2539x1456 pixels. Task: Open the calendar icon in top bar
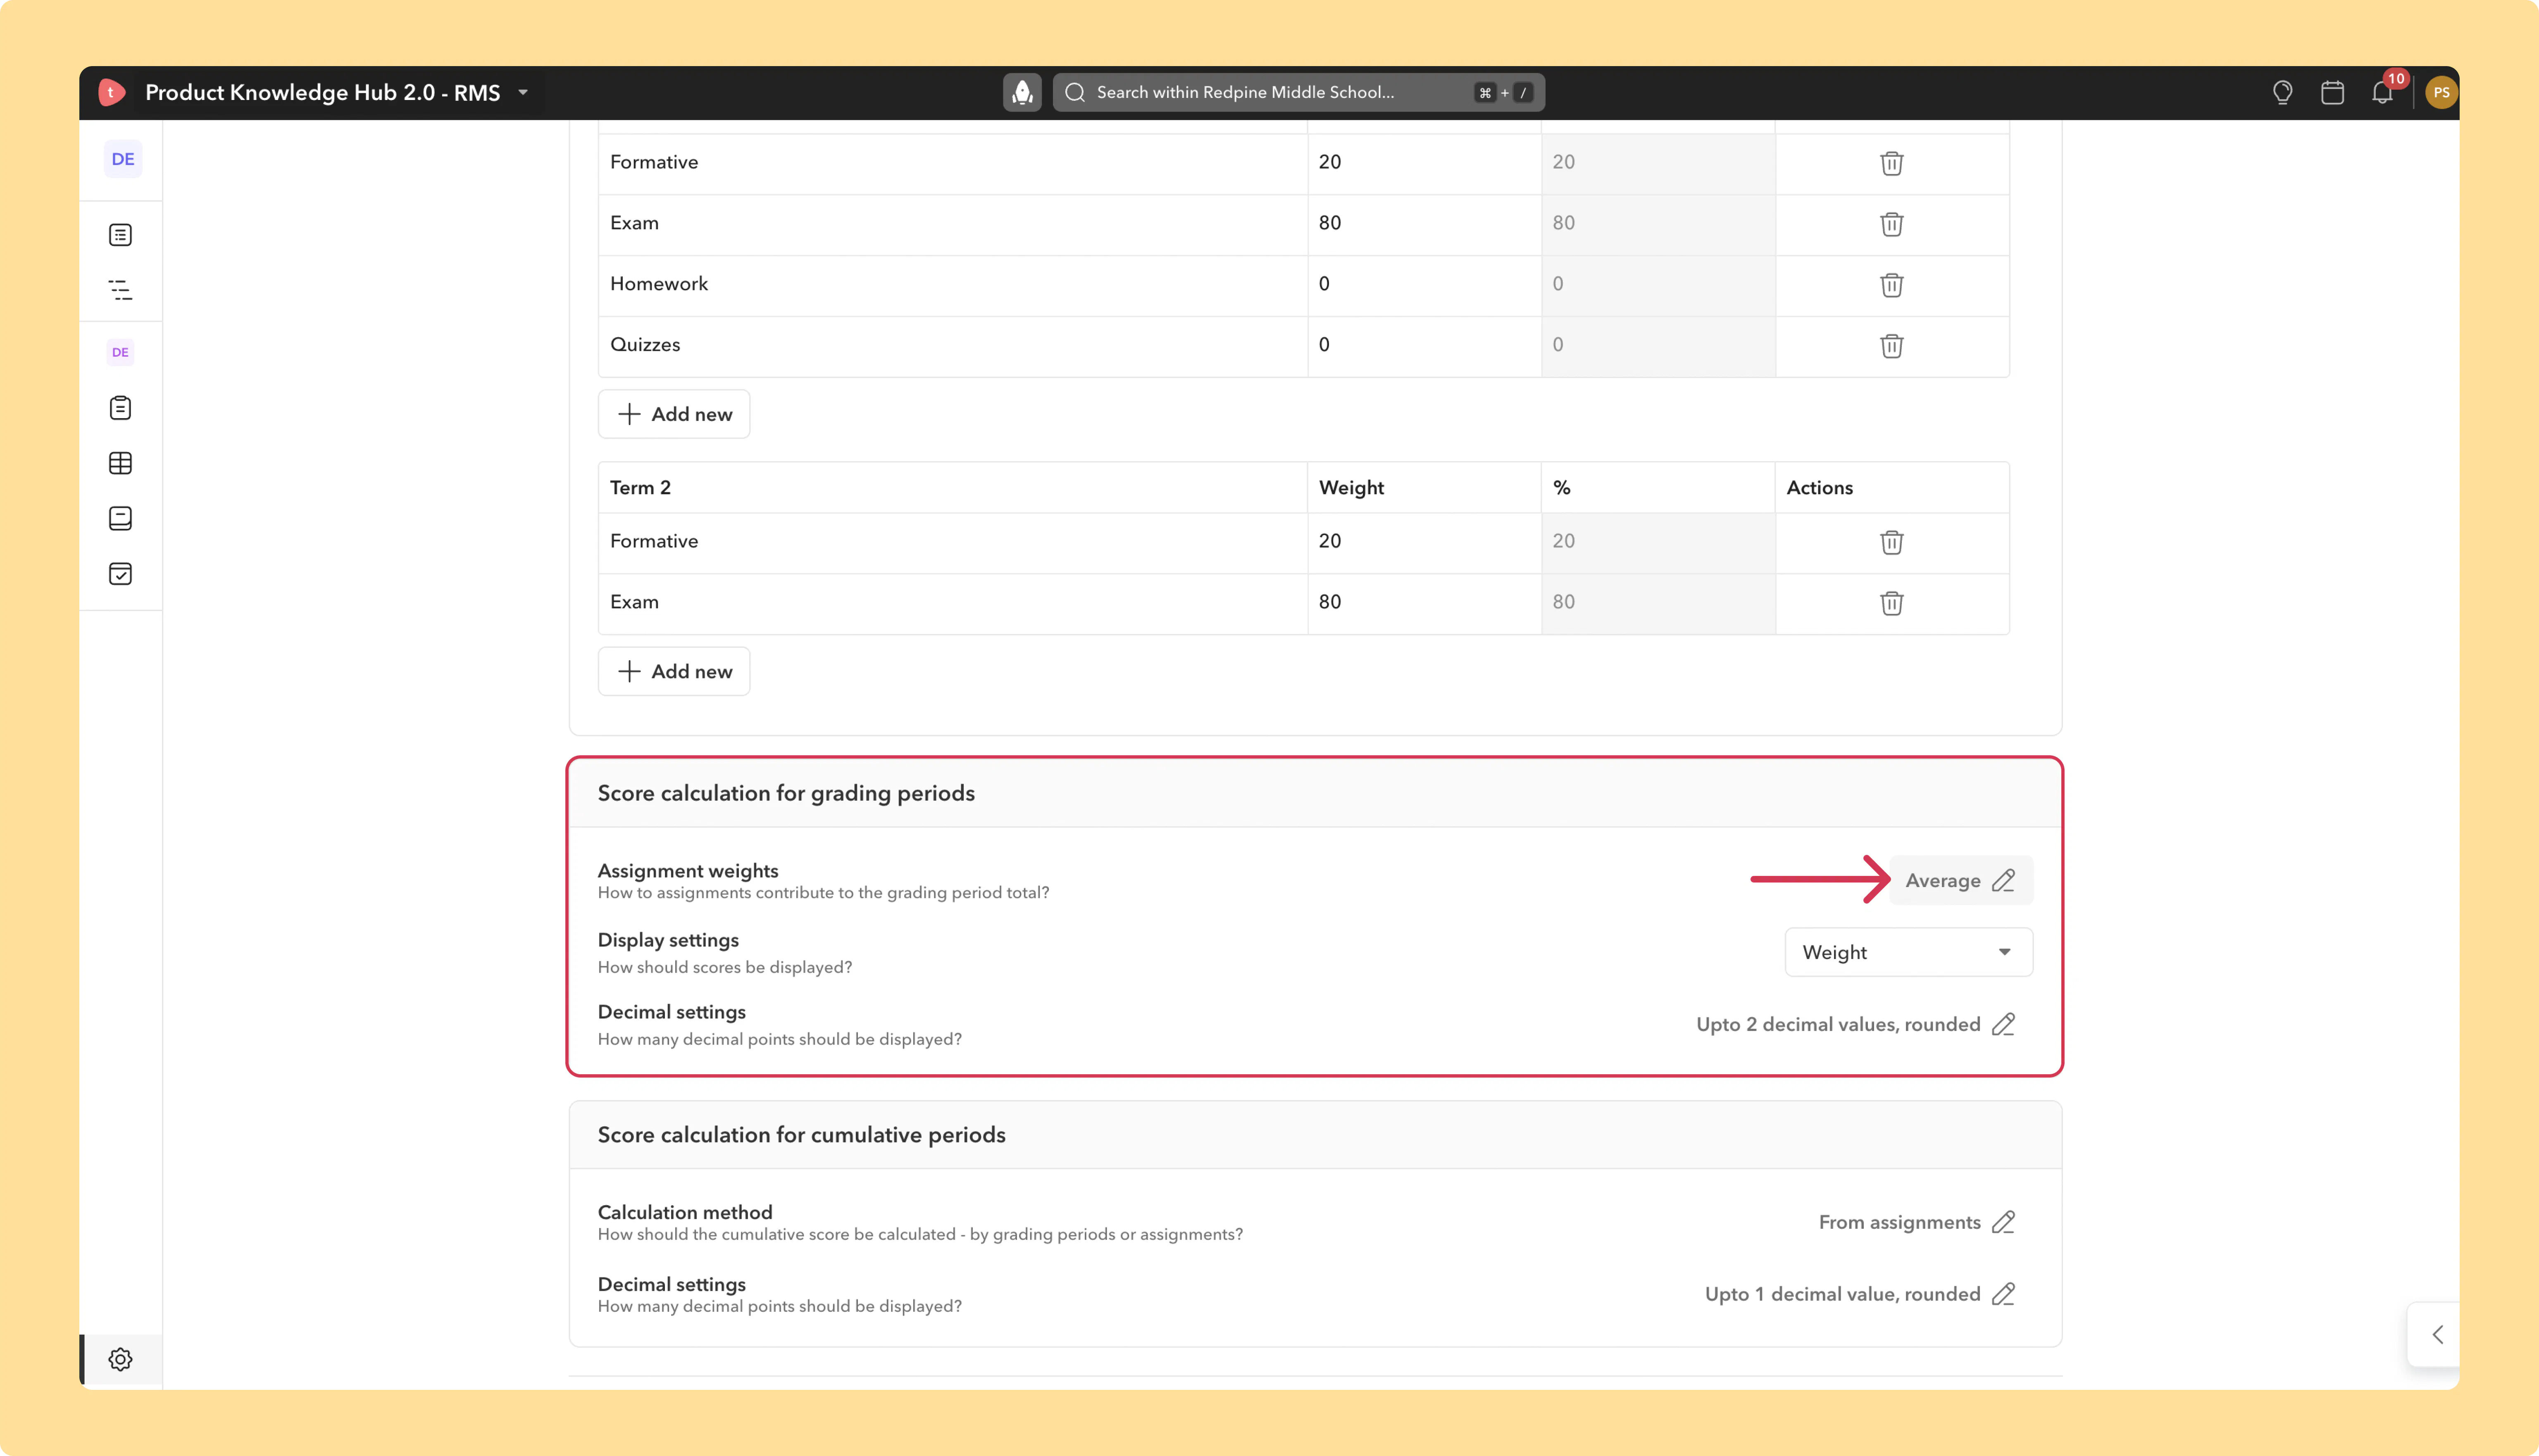[x=2332, y=92]
